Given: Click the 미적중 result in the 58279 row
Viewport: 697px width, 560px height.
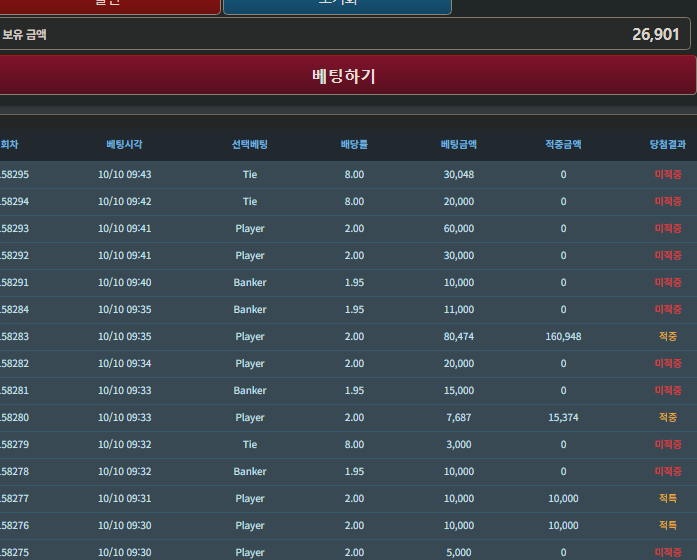Looking at the screenshot, I should pyautogui.click(x=668, y=444).
